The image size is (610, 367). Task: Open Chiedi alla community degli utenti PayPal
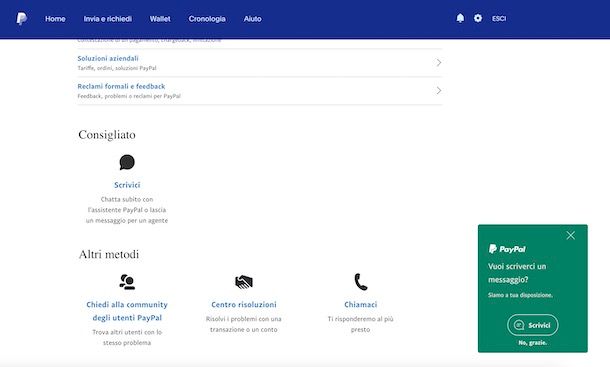(127, 311)
